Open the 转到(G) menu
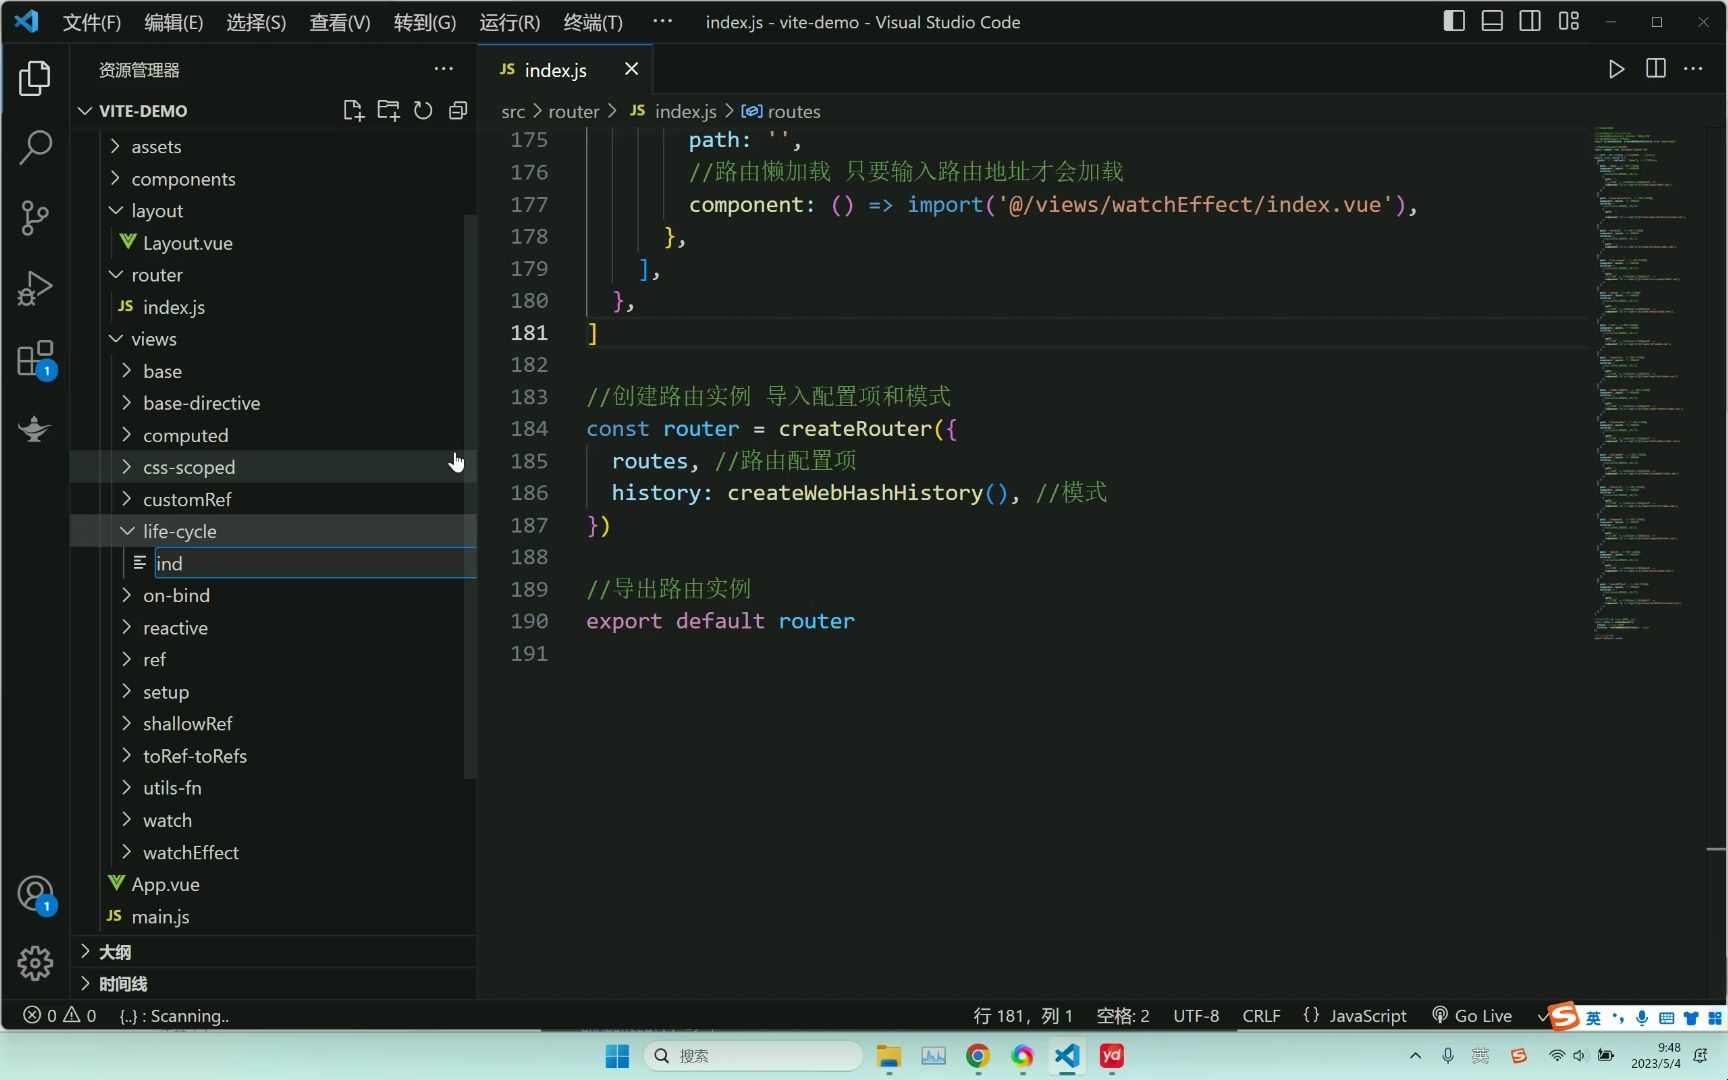 click(425, 22)
